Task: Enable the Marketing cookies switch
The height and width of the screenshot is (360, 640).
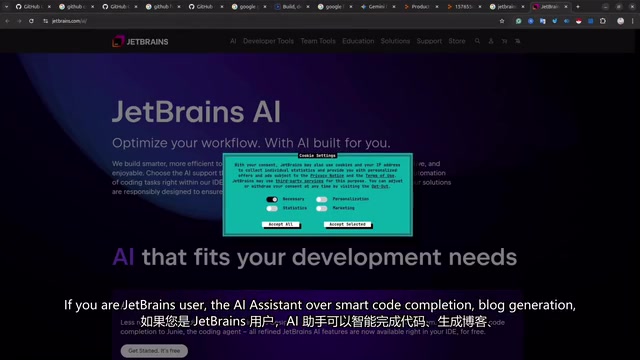Action: pyautogui.click(x=322, y=208)
